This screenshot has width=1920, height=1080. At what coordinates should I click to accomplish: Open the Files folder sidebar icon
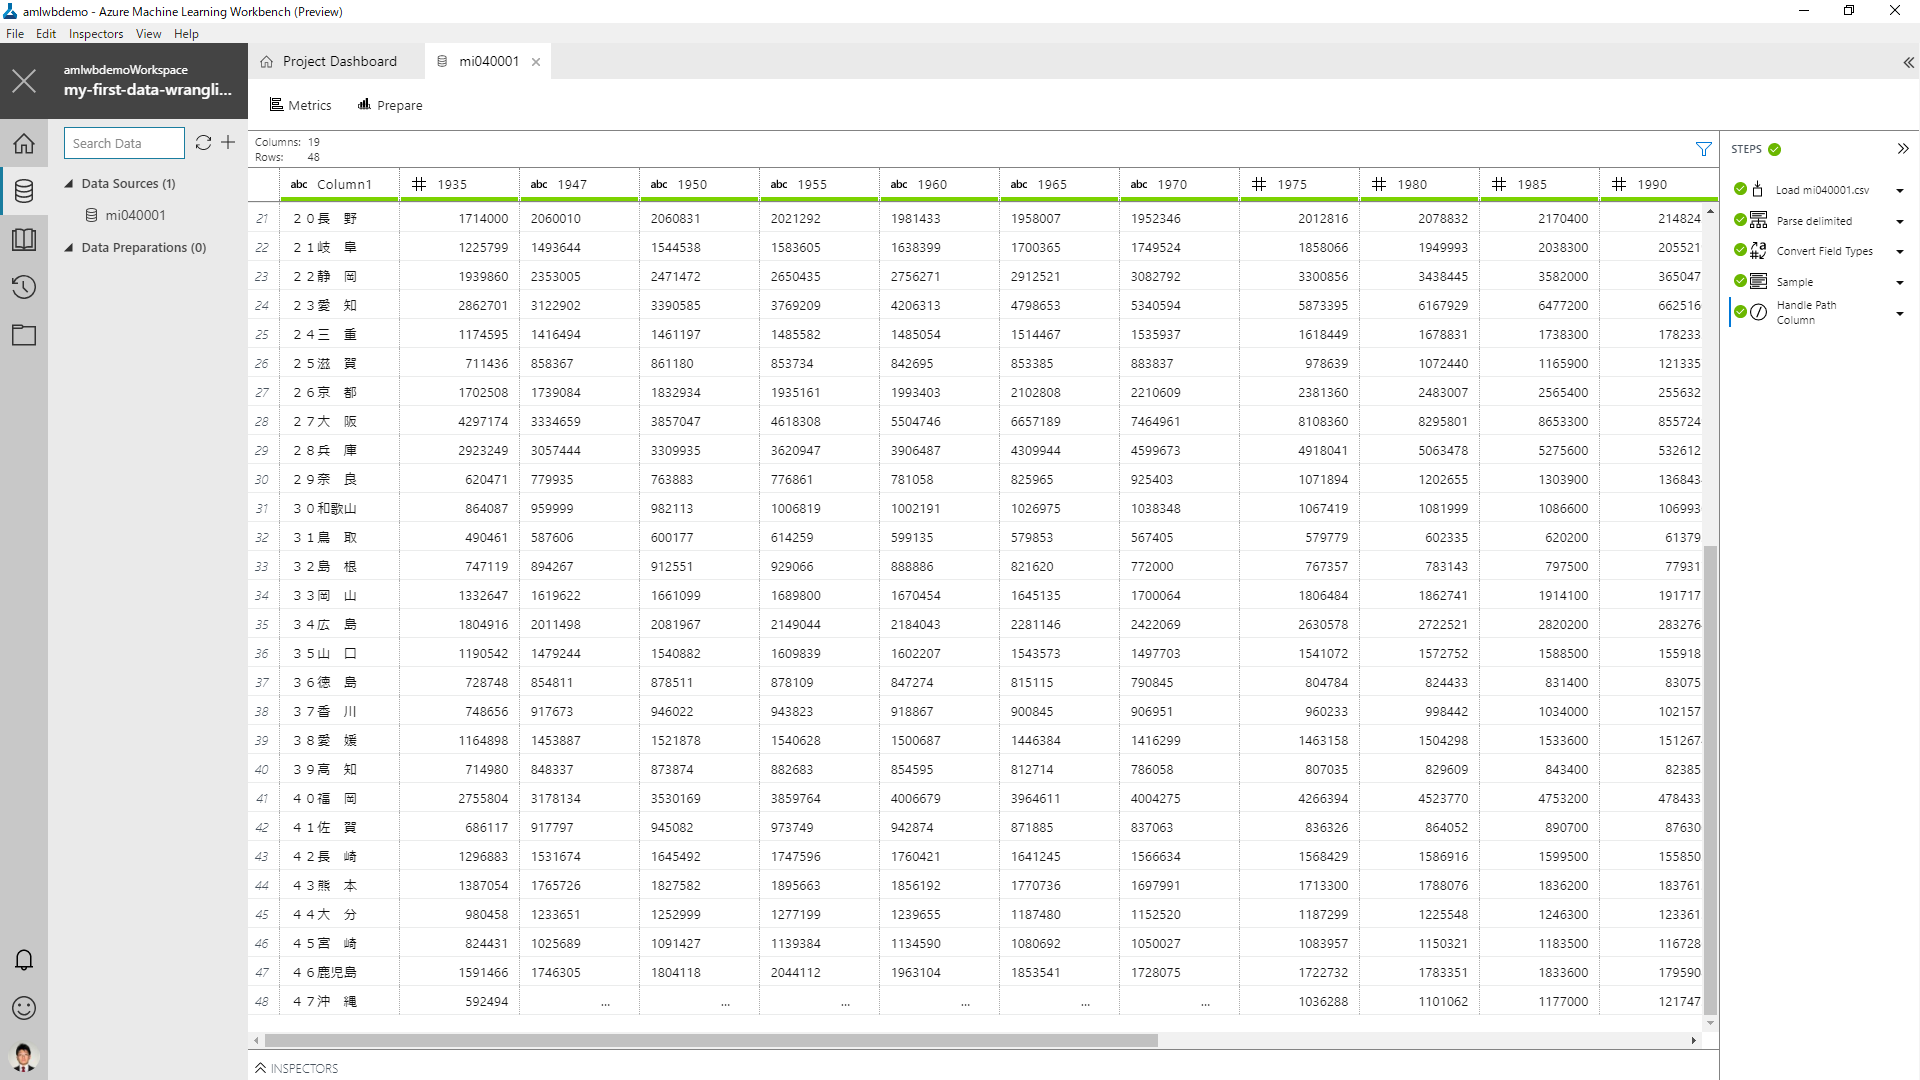coord(24,335)
